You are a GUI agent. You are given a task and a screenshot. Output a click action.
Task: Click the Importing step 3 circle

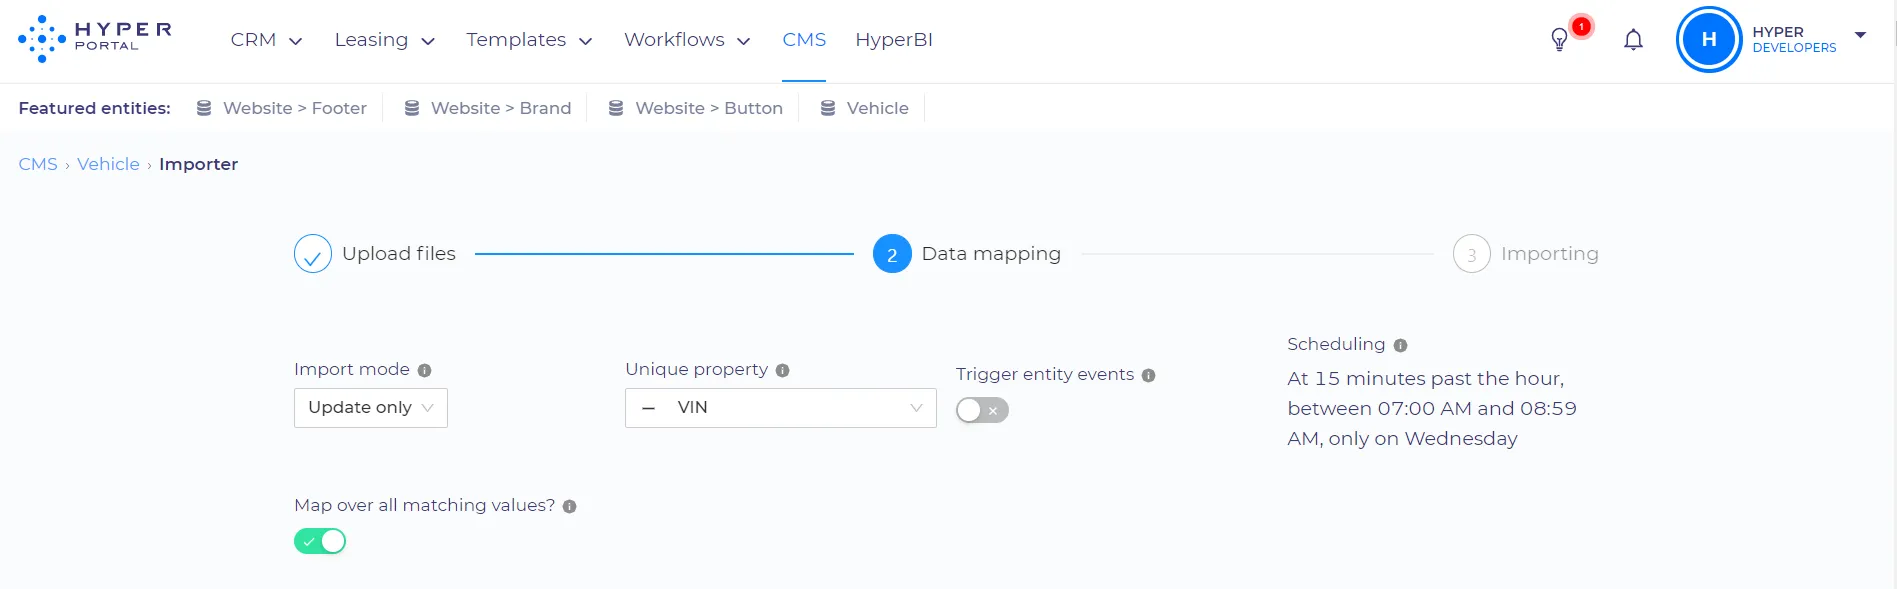click(1472, 254)
